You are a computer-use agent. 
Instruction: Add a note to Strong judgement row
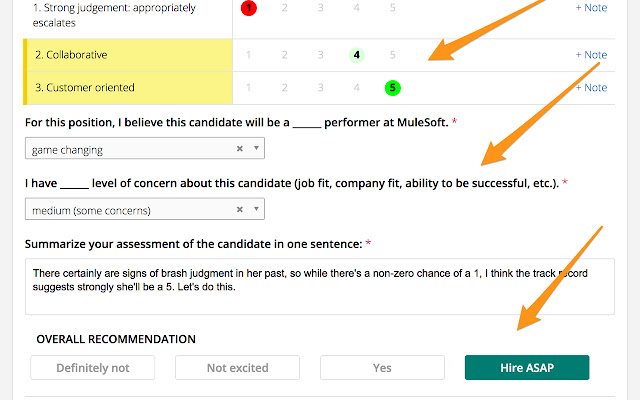click(591, 8)
